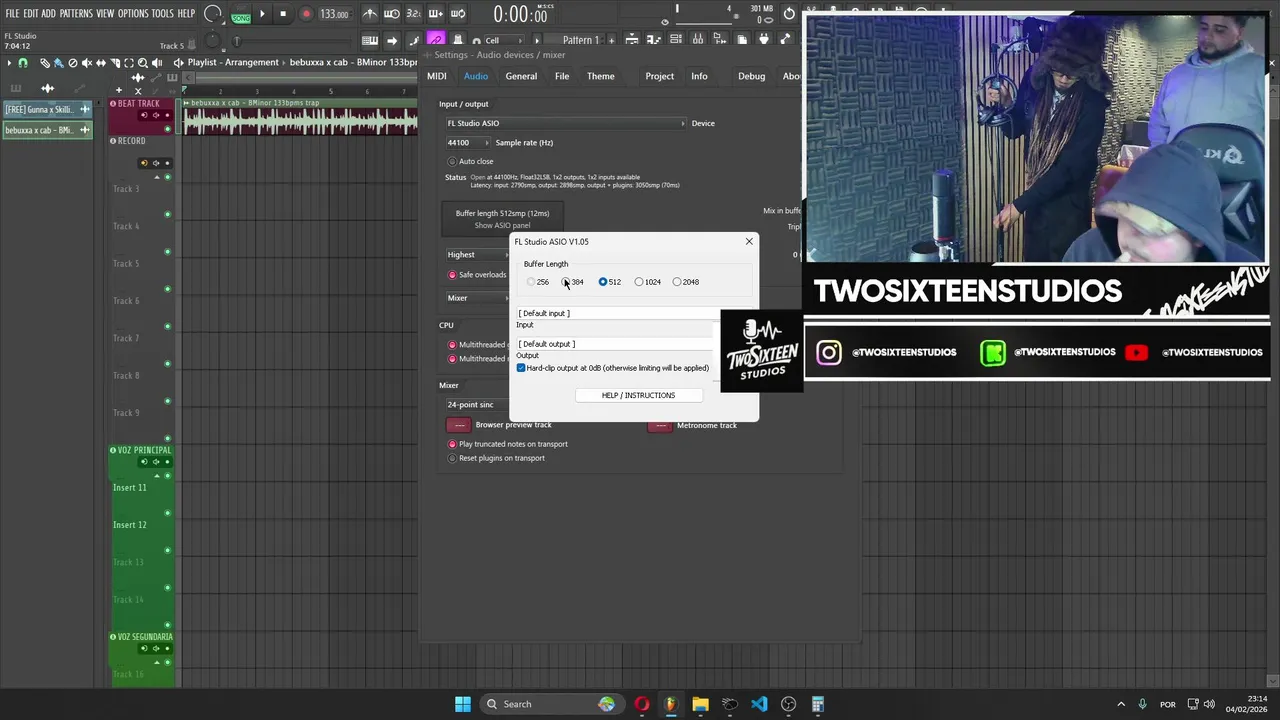Start playback with the Play button
This screenshot has width=1280, height=720.
pyautogui.click(x=262, y=14)
